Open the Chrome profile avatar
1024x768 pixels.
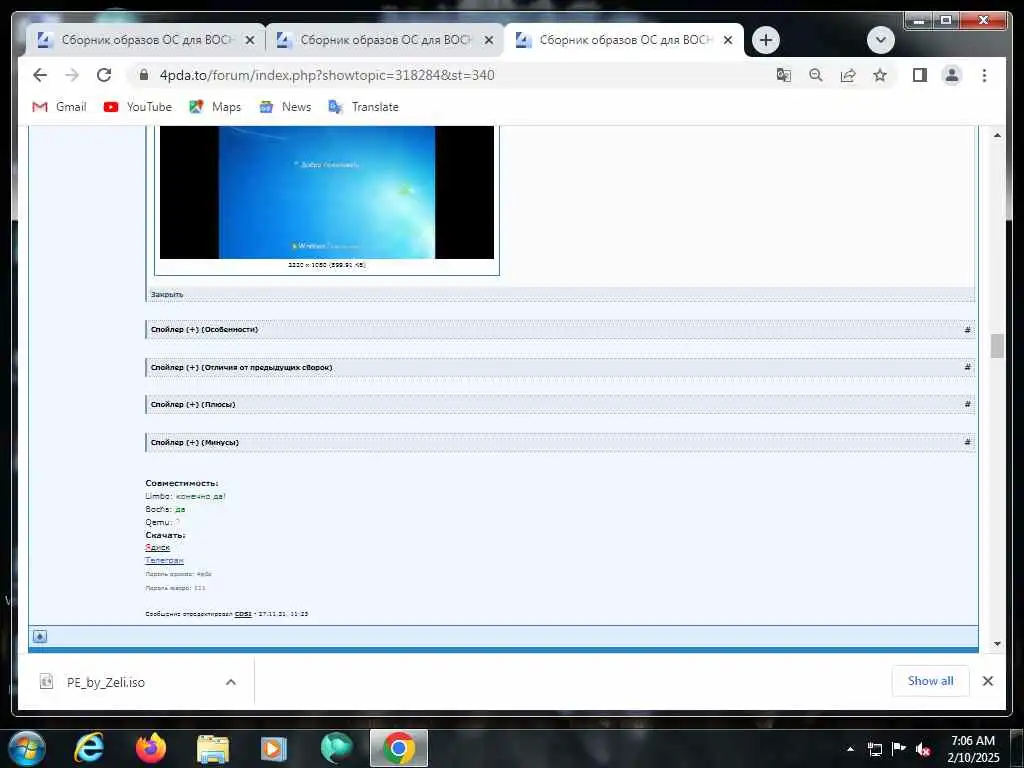coord(952,75)
